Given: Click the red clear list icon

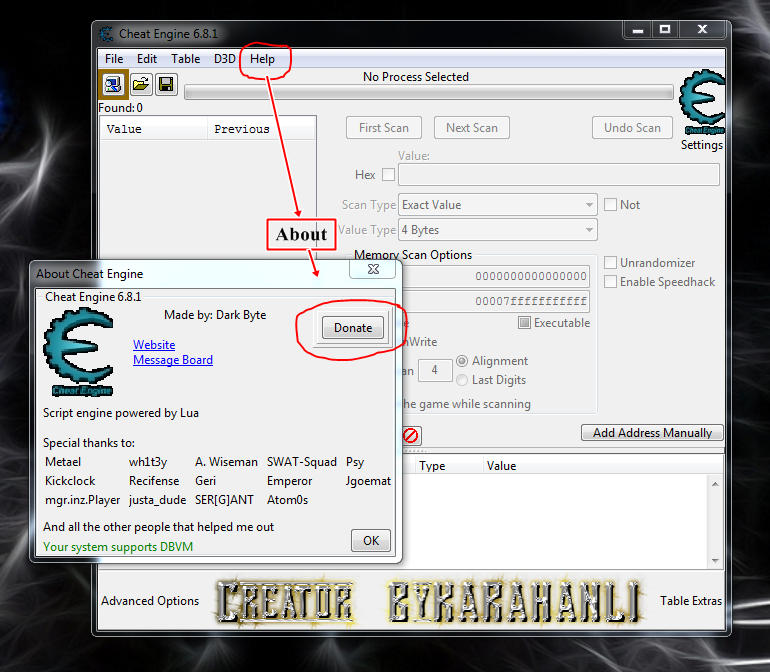Looking at the screenshot, I should tap(411, 435).
